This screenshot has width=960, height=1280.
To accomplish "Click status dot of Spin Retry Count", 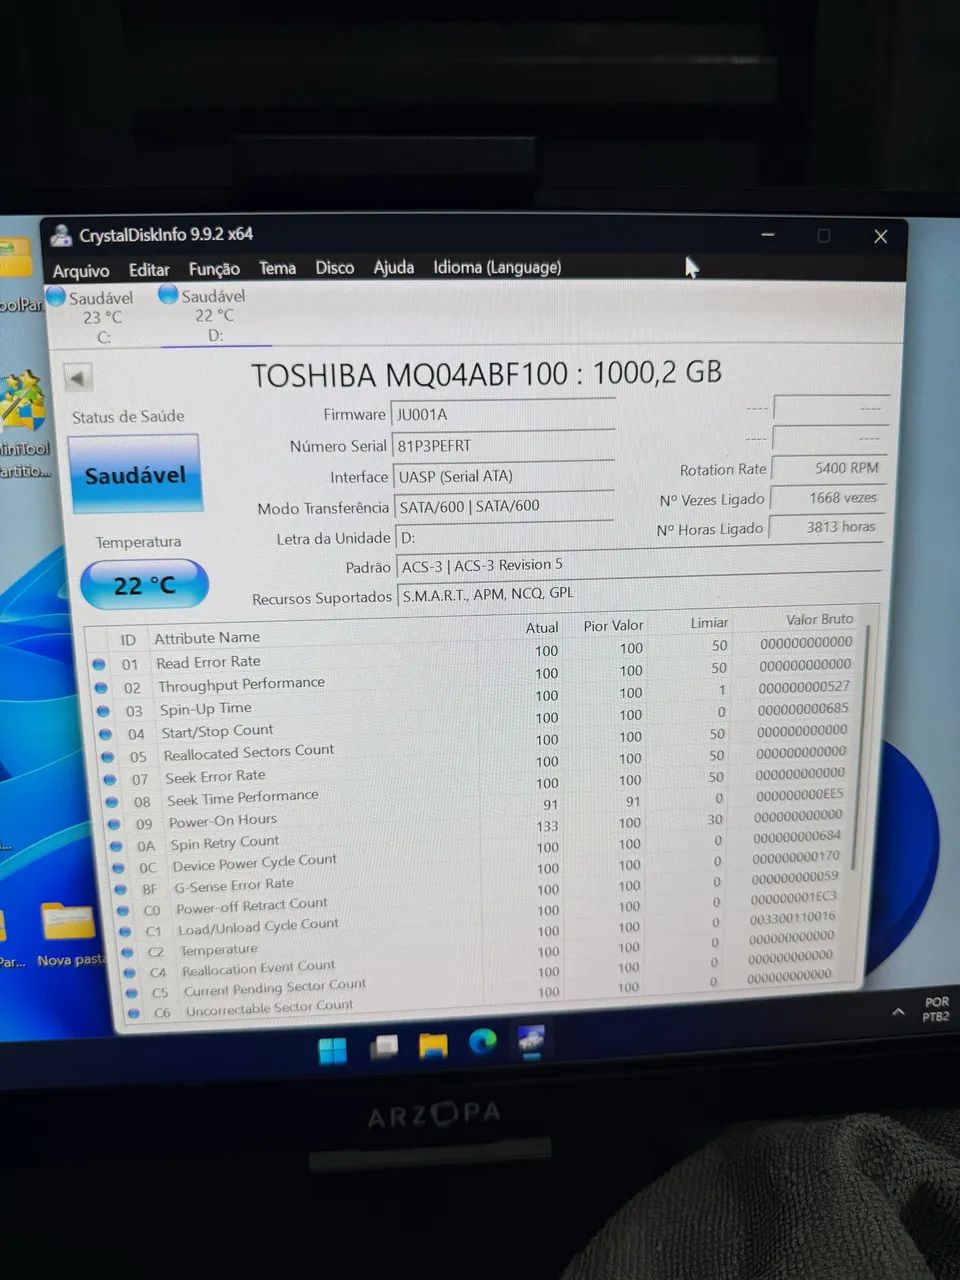I will click(x=116, y=846).
